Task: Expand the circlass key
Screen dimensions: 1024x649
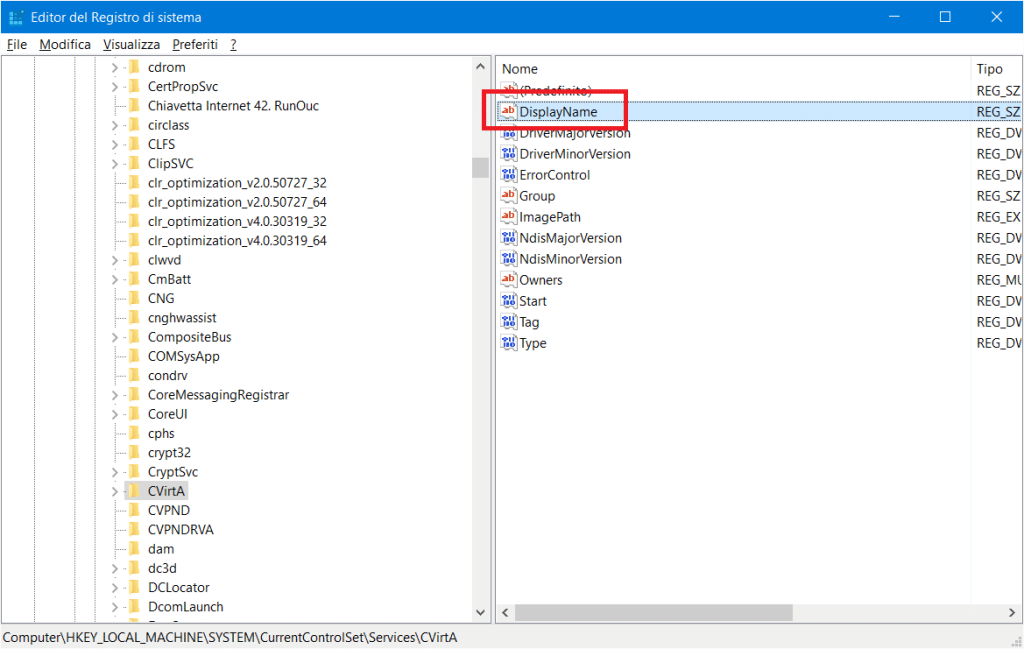Action: click(115, 125)
